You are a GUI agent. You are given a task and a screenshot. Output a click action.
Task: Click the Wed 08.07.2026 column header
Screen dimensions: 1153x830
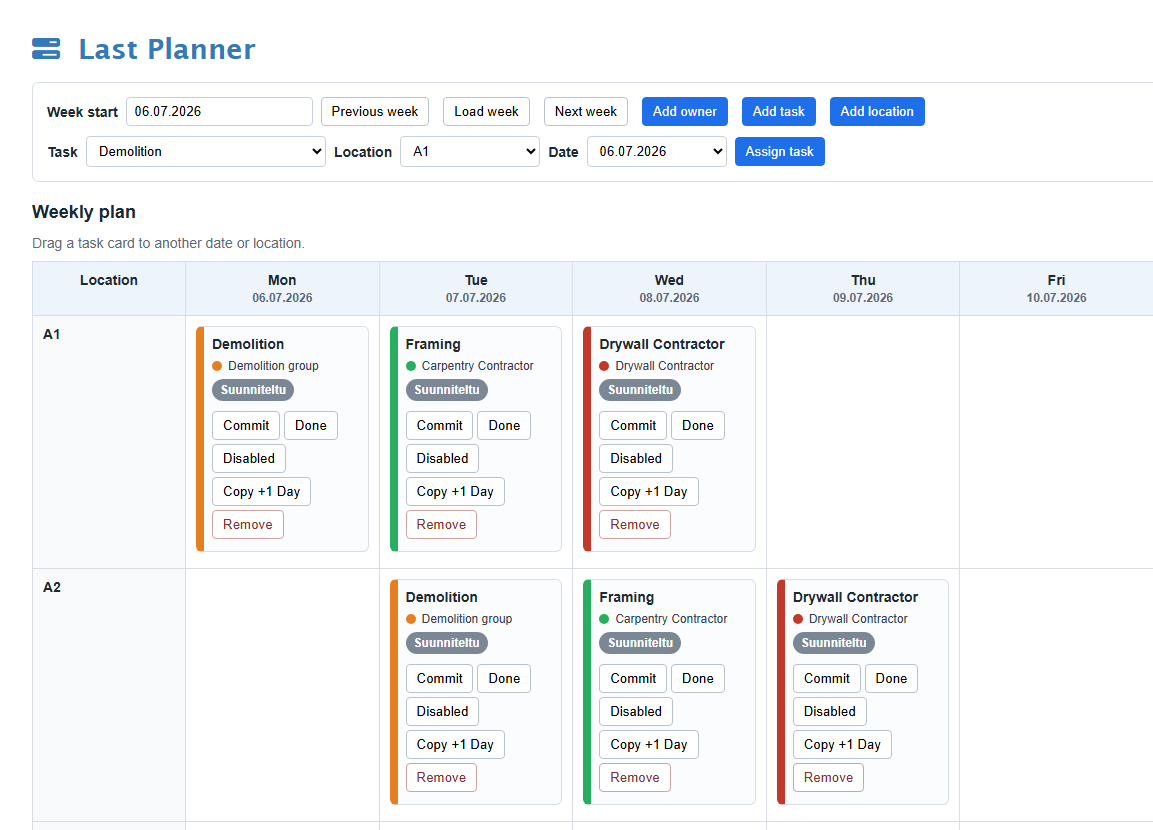669,289
